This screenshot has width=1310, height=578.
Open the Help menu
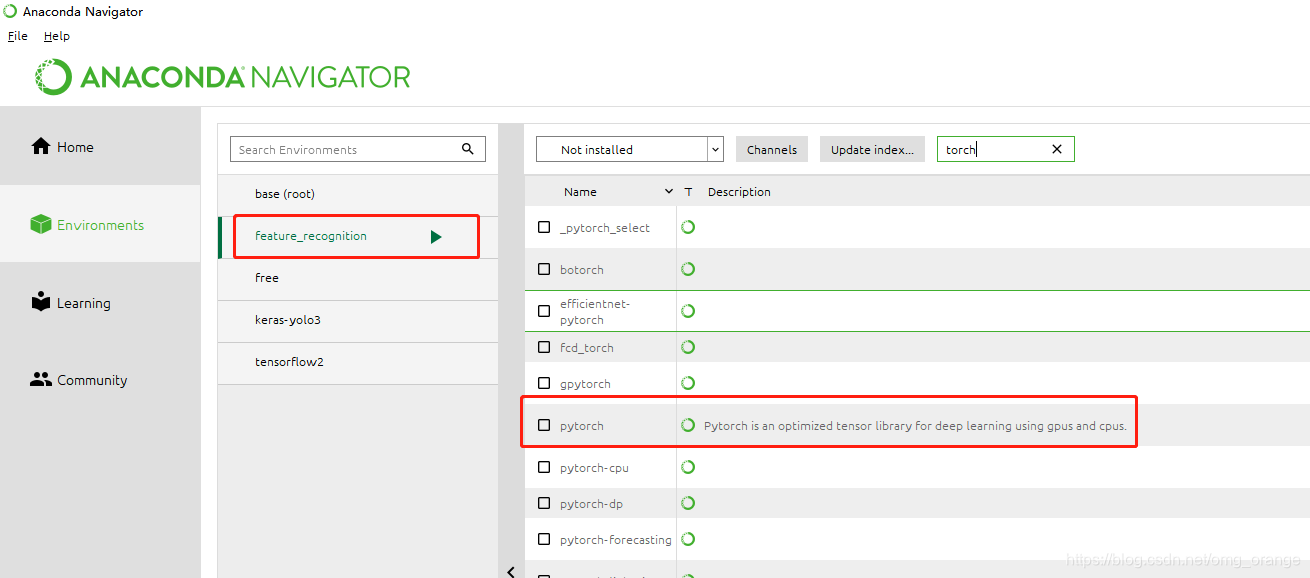pos(57,36)
